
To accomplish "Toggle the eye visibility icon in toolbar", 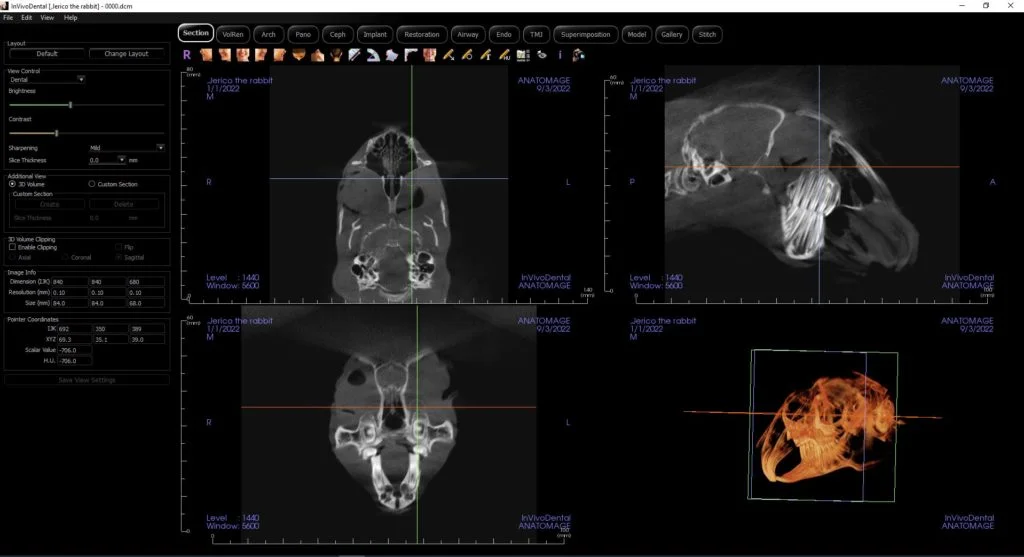I will click(x=541, y=54).
